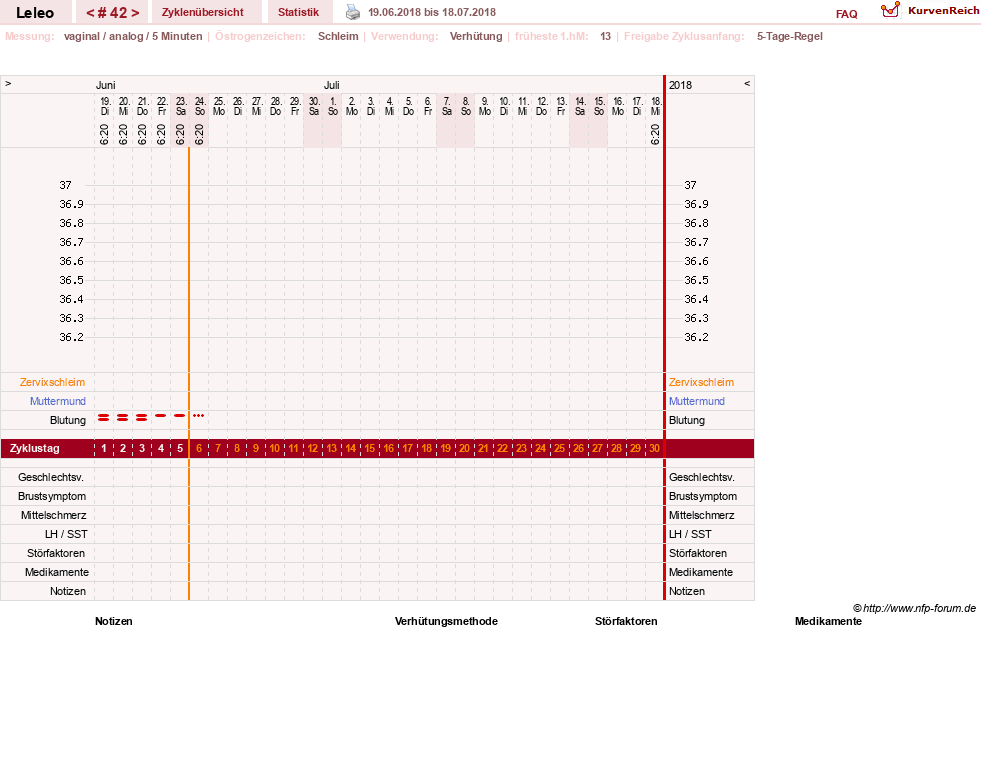Viewport: 981px width, 780px height.
Task: Click the Leleo user name tab
Action: click(35, 13)
